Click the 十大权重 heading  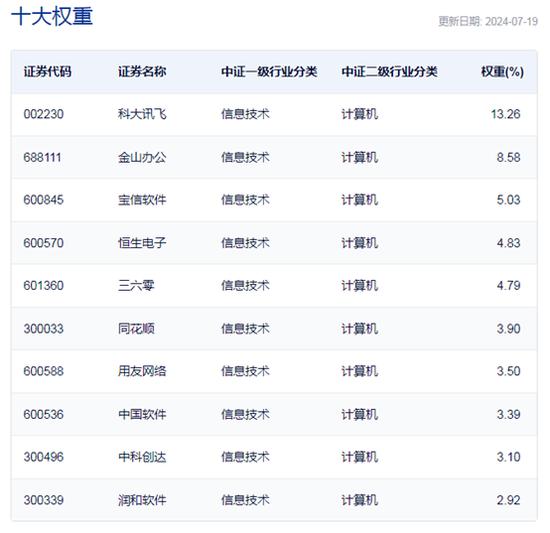52,16
